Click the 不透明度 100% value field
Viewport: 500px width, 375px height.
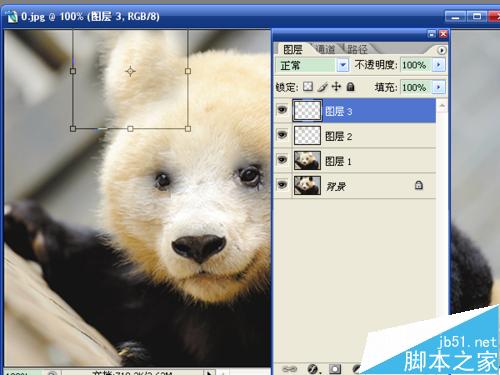415,65
